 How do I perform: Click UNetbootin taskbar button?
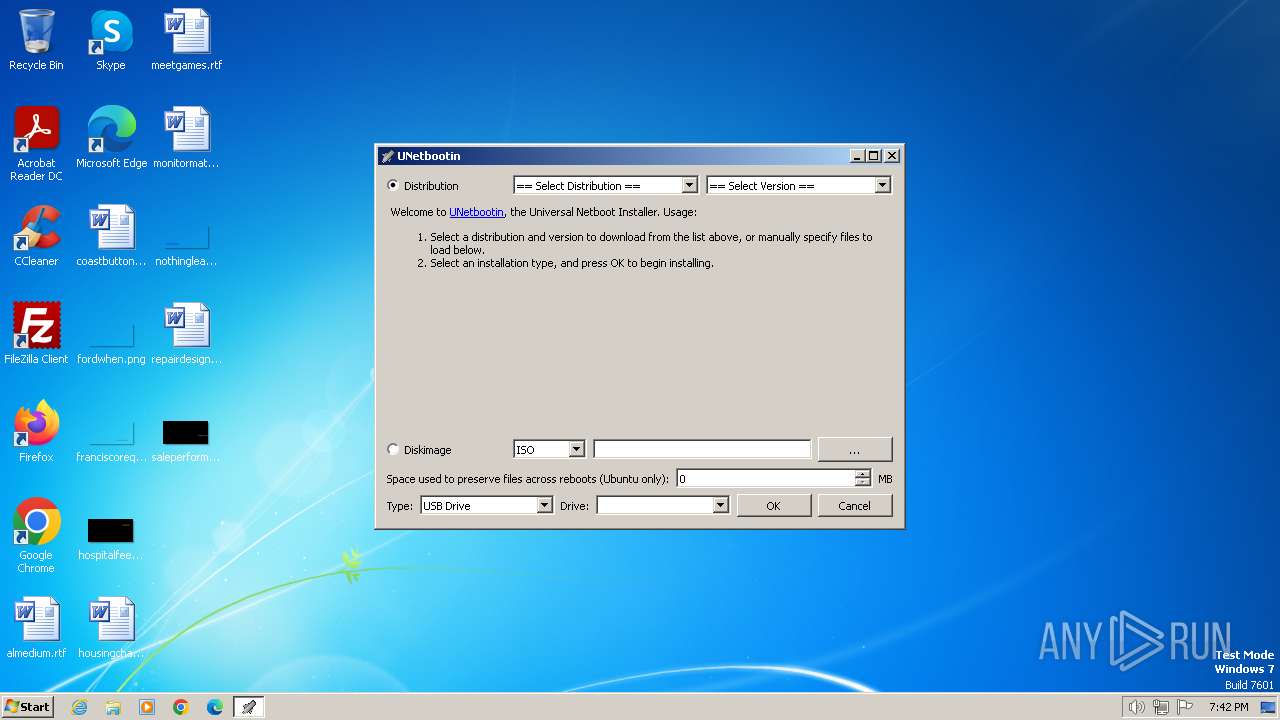(x=249, y=707)
